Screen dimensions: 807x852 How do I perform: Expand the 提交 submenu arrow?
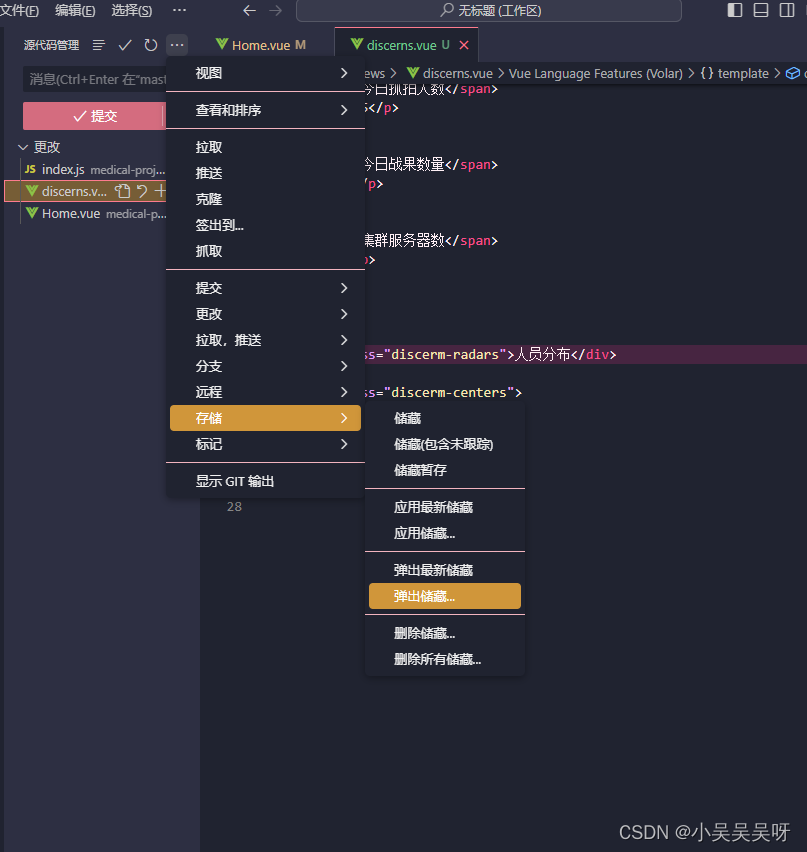344,288
